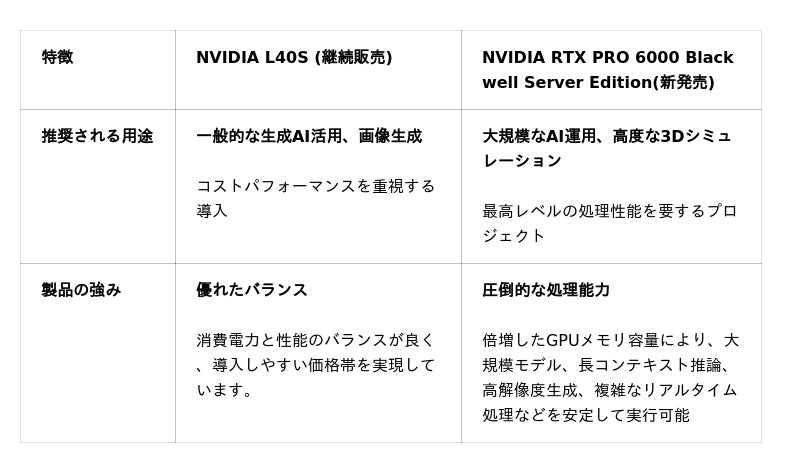
Task: Click the 消費電力と性能のバランス paragraph
Action: coord(315,340)
